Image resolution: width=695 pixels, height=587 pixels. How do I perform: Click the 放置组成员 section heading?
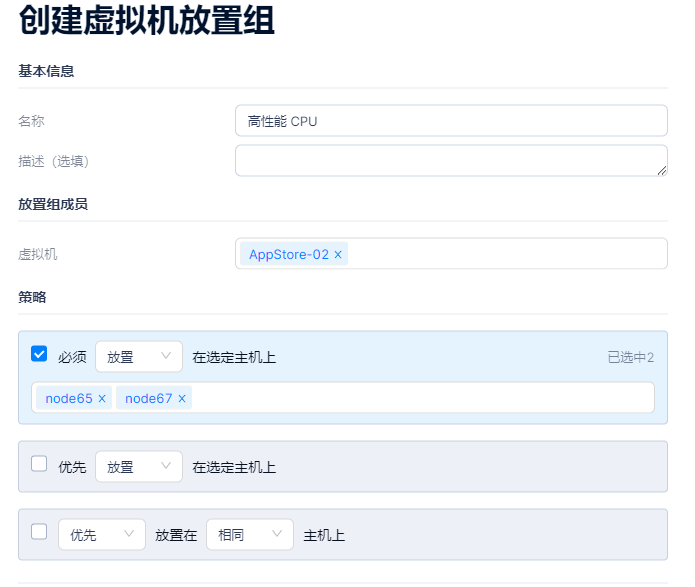click(53, 204)
